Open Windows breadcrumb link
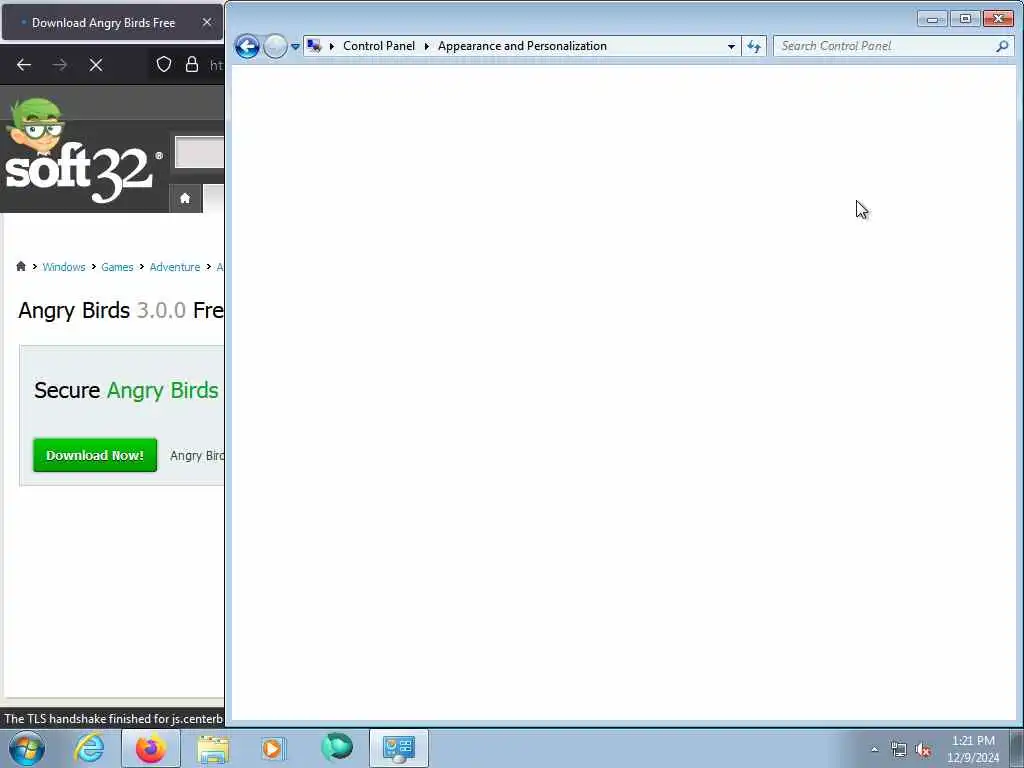 pyautogui.click(x=64, y=267)
